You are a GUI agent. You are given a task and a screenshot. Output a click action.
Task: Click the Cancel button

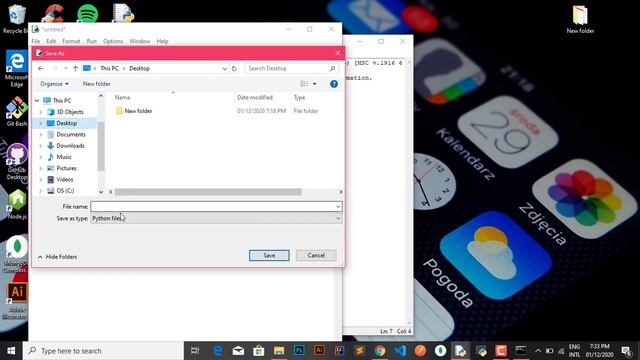(x=316, y=255)
